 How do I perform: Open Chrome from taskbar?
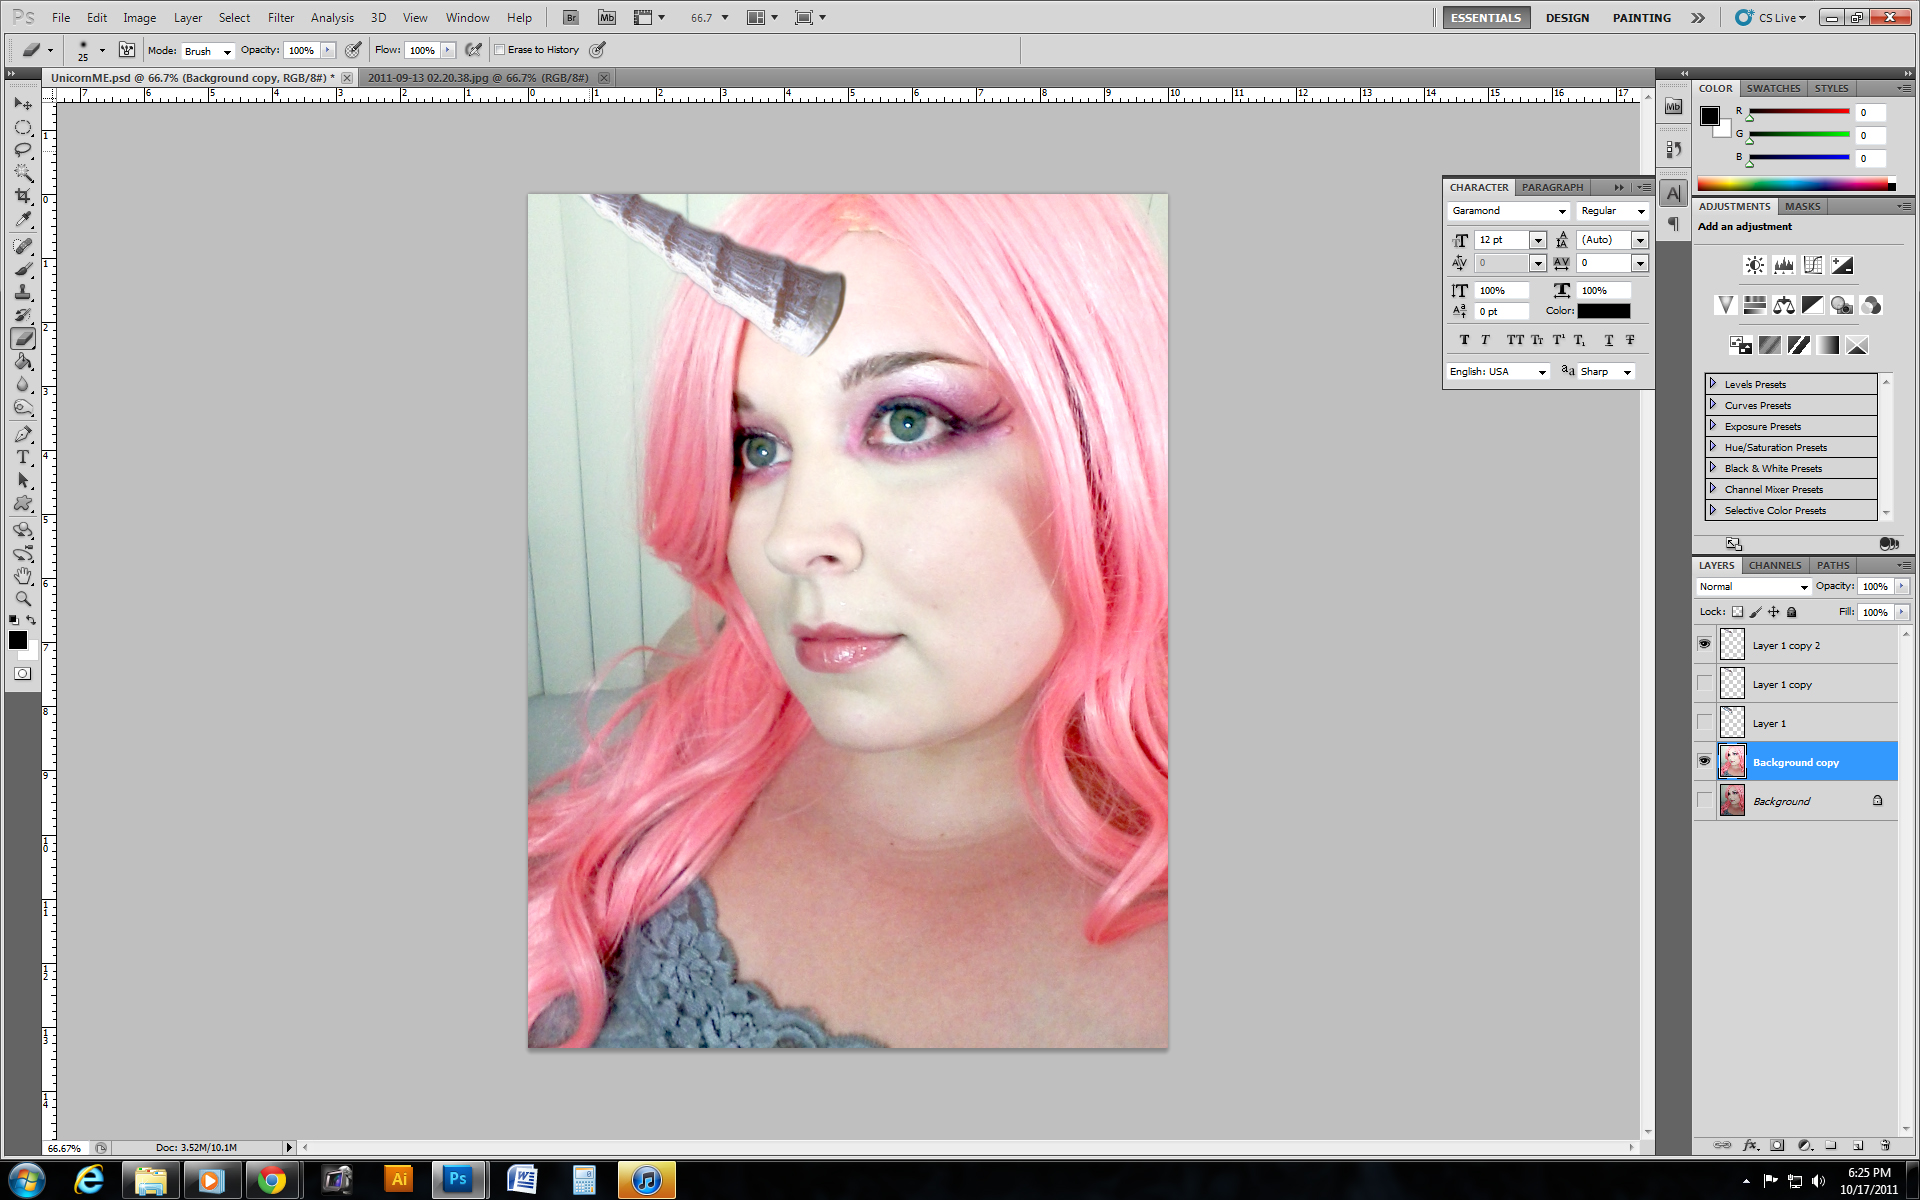pos(271,1180)
